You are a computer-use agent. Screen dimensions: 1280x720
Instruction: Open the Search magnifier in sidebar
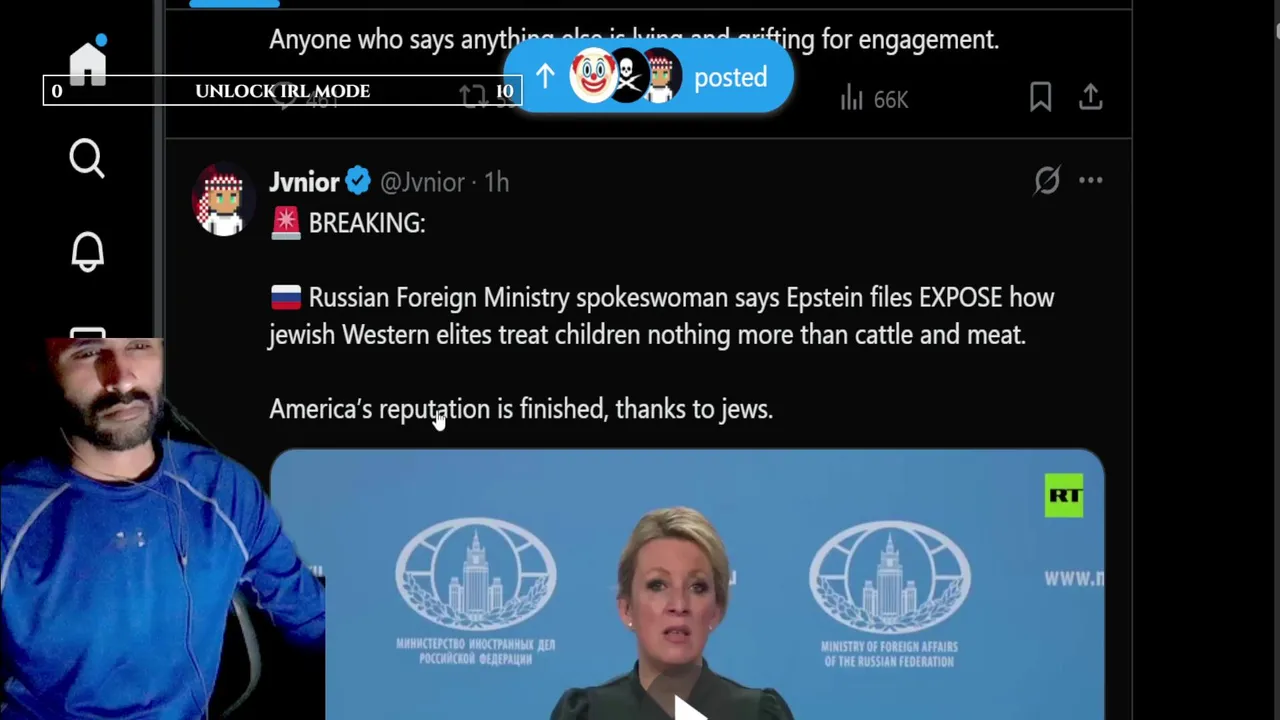(87, 158)
